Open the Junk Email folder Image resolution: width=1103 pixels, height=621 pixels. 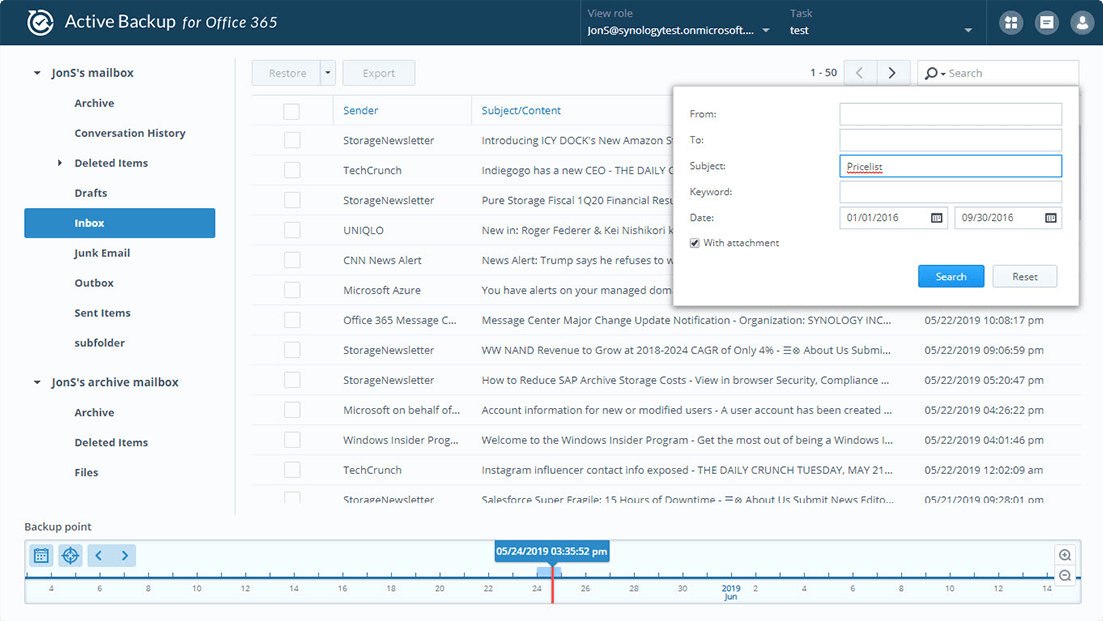pos(102,253)
